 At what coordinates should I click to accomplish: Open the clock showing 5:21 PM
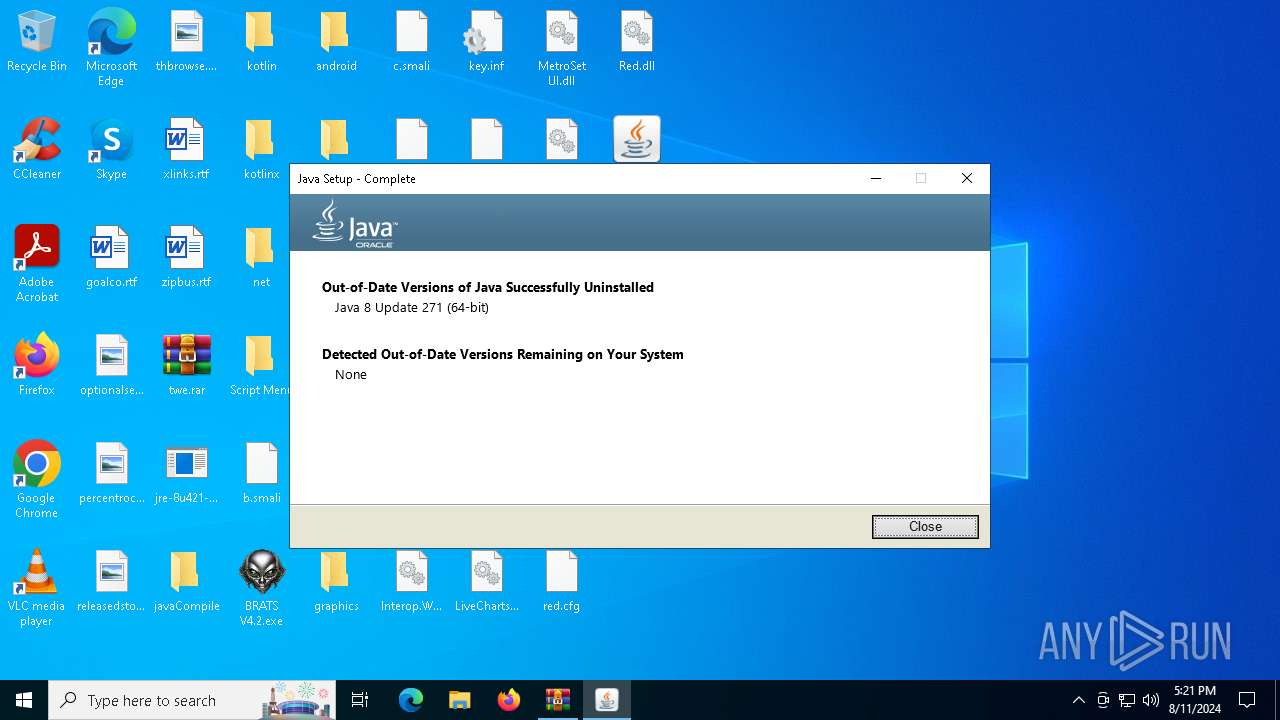coord(1195,700)
